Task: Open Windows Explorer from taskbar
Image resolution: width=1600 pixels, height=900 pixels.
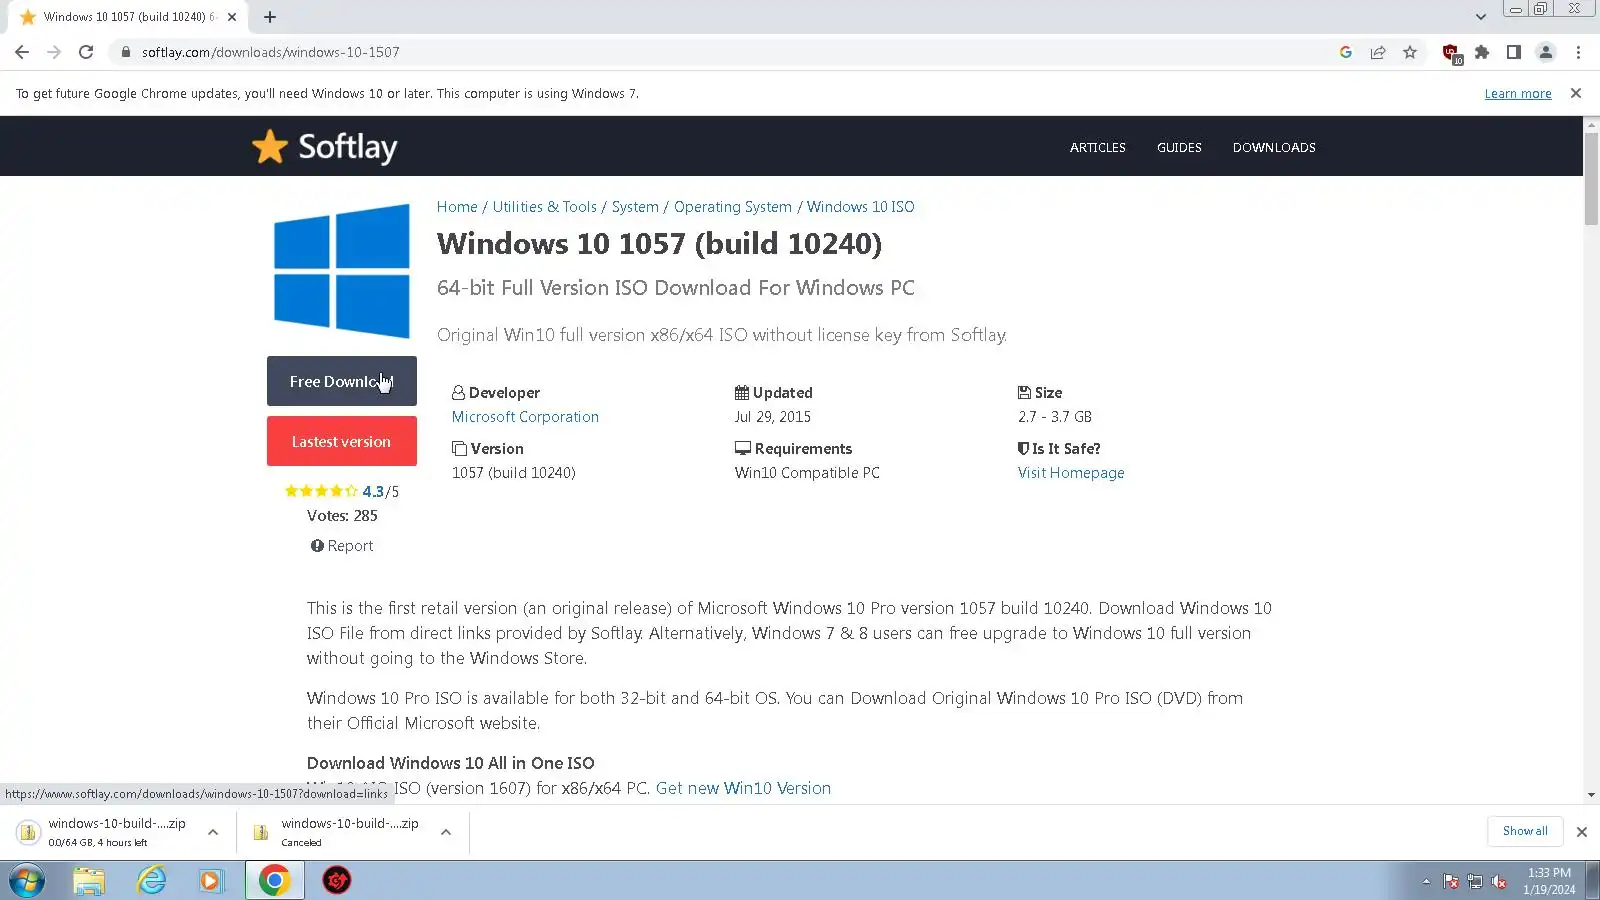Action: [89, 881]
